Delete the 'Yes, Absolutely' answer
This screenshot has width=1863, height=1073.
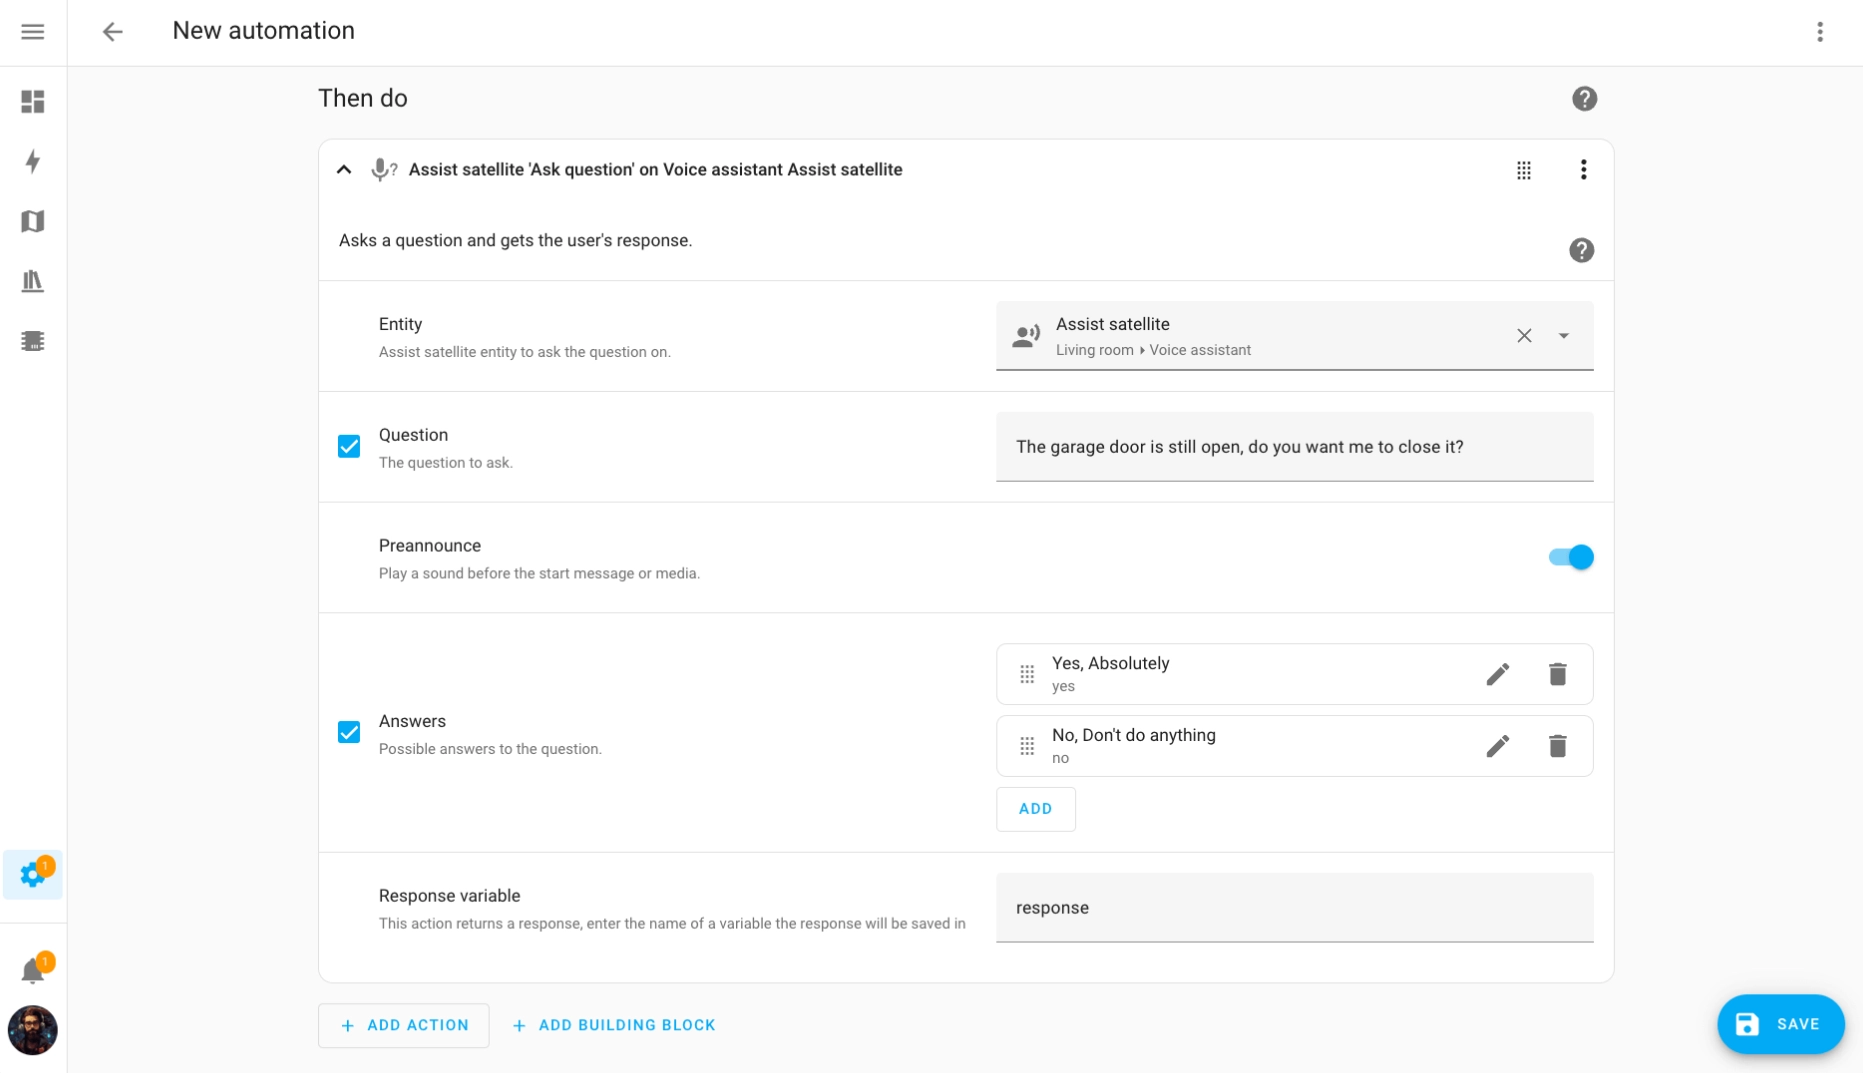point(1557,675)
